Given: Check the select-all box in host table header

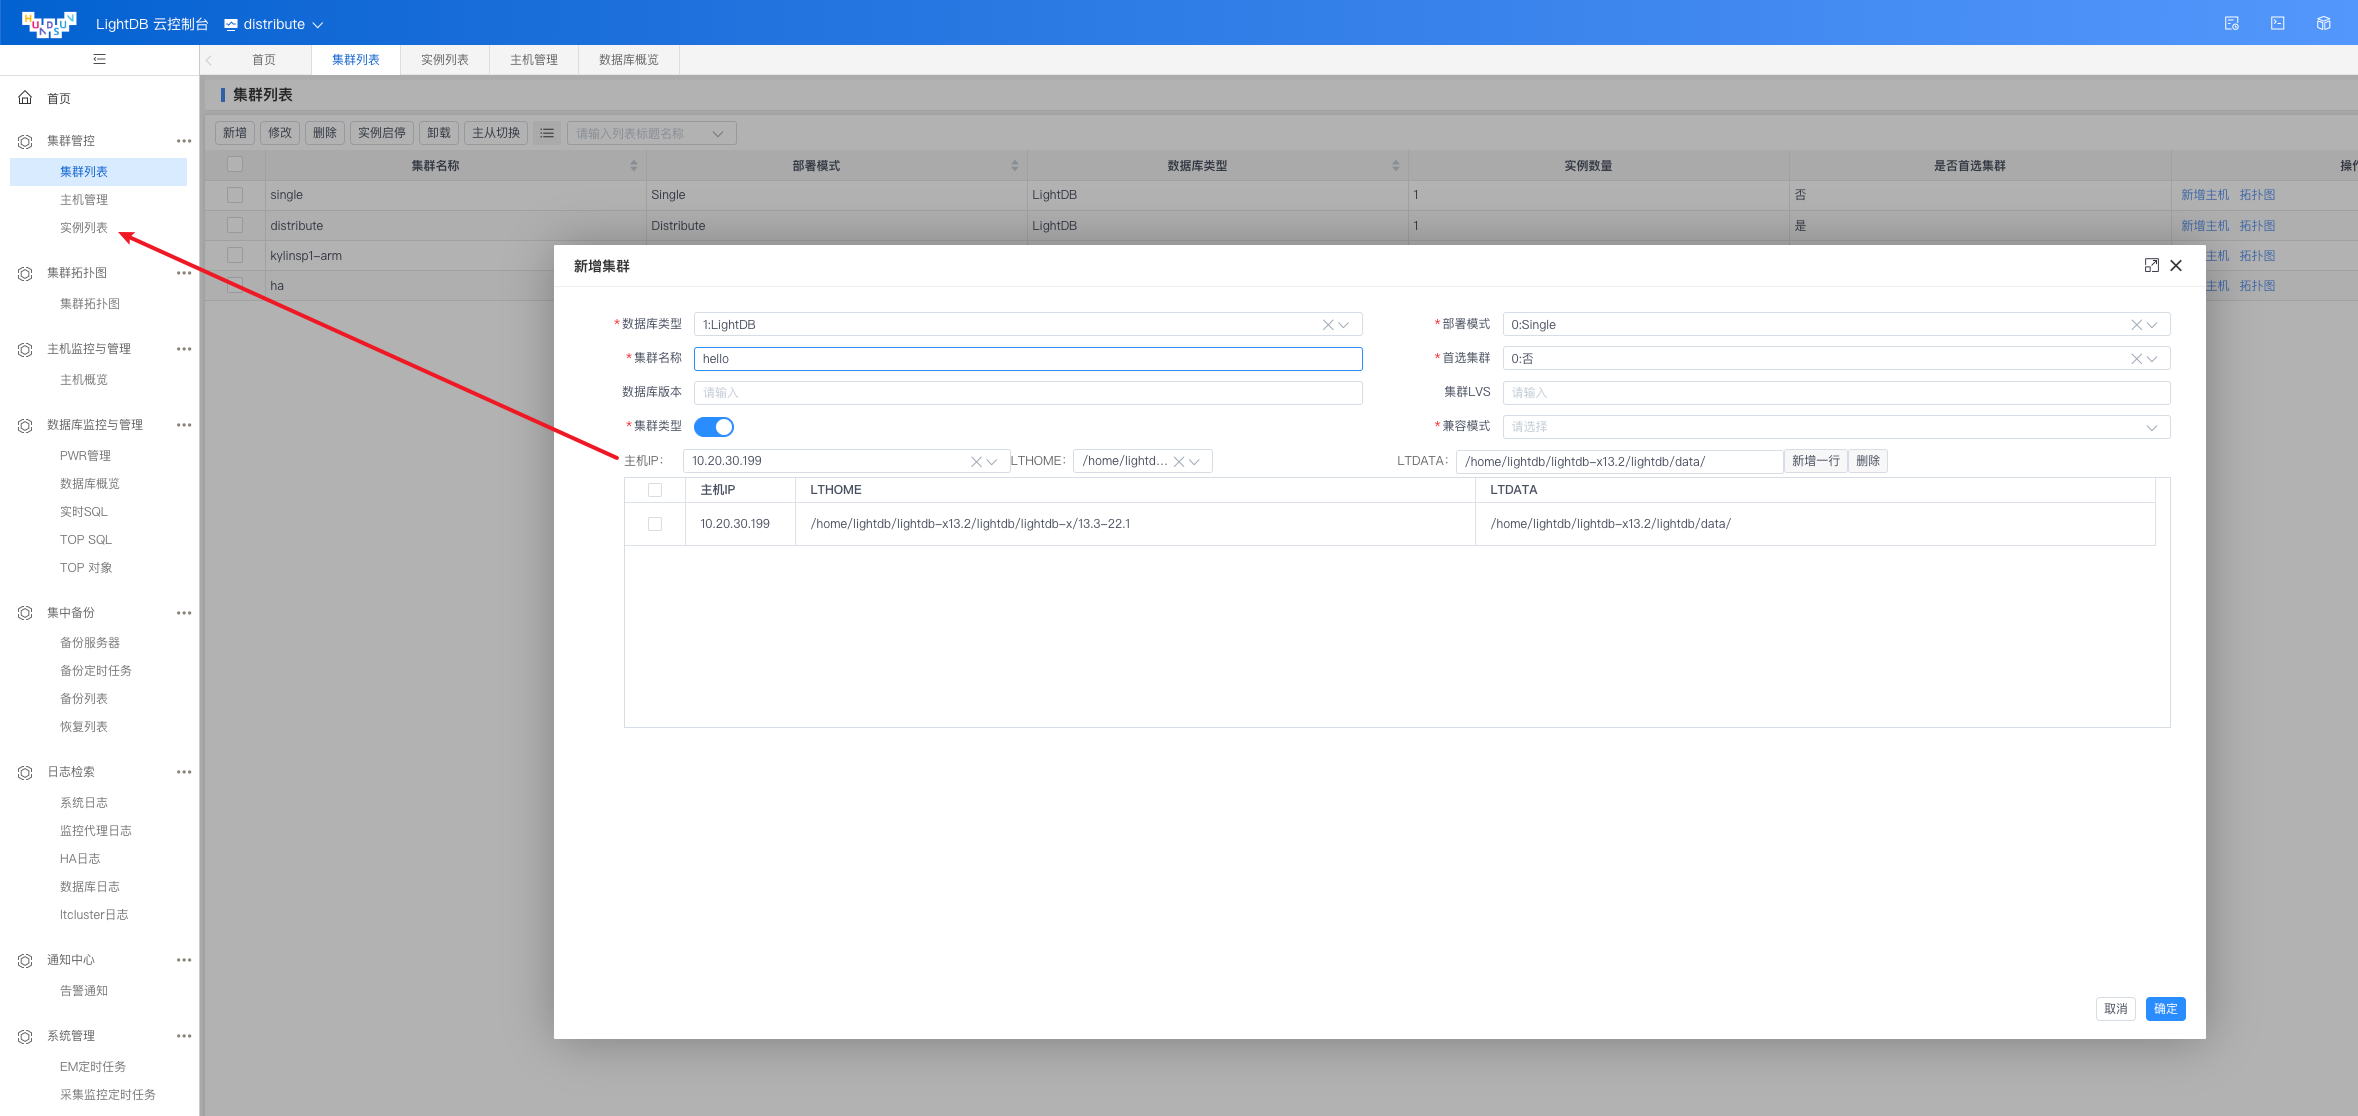Looking at the screenshot, I should [x=655, y=490].
